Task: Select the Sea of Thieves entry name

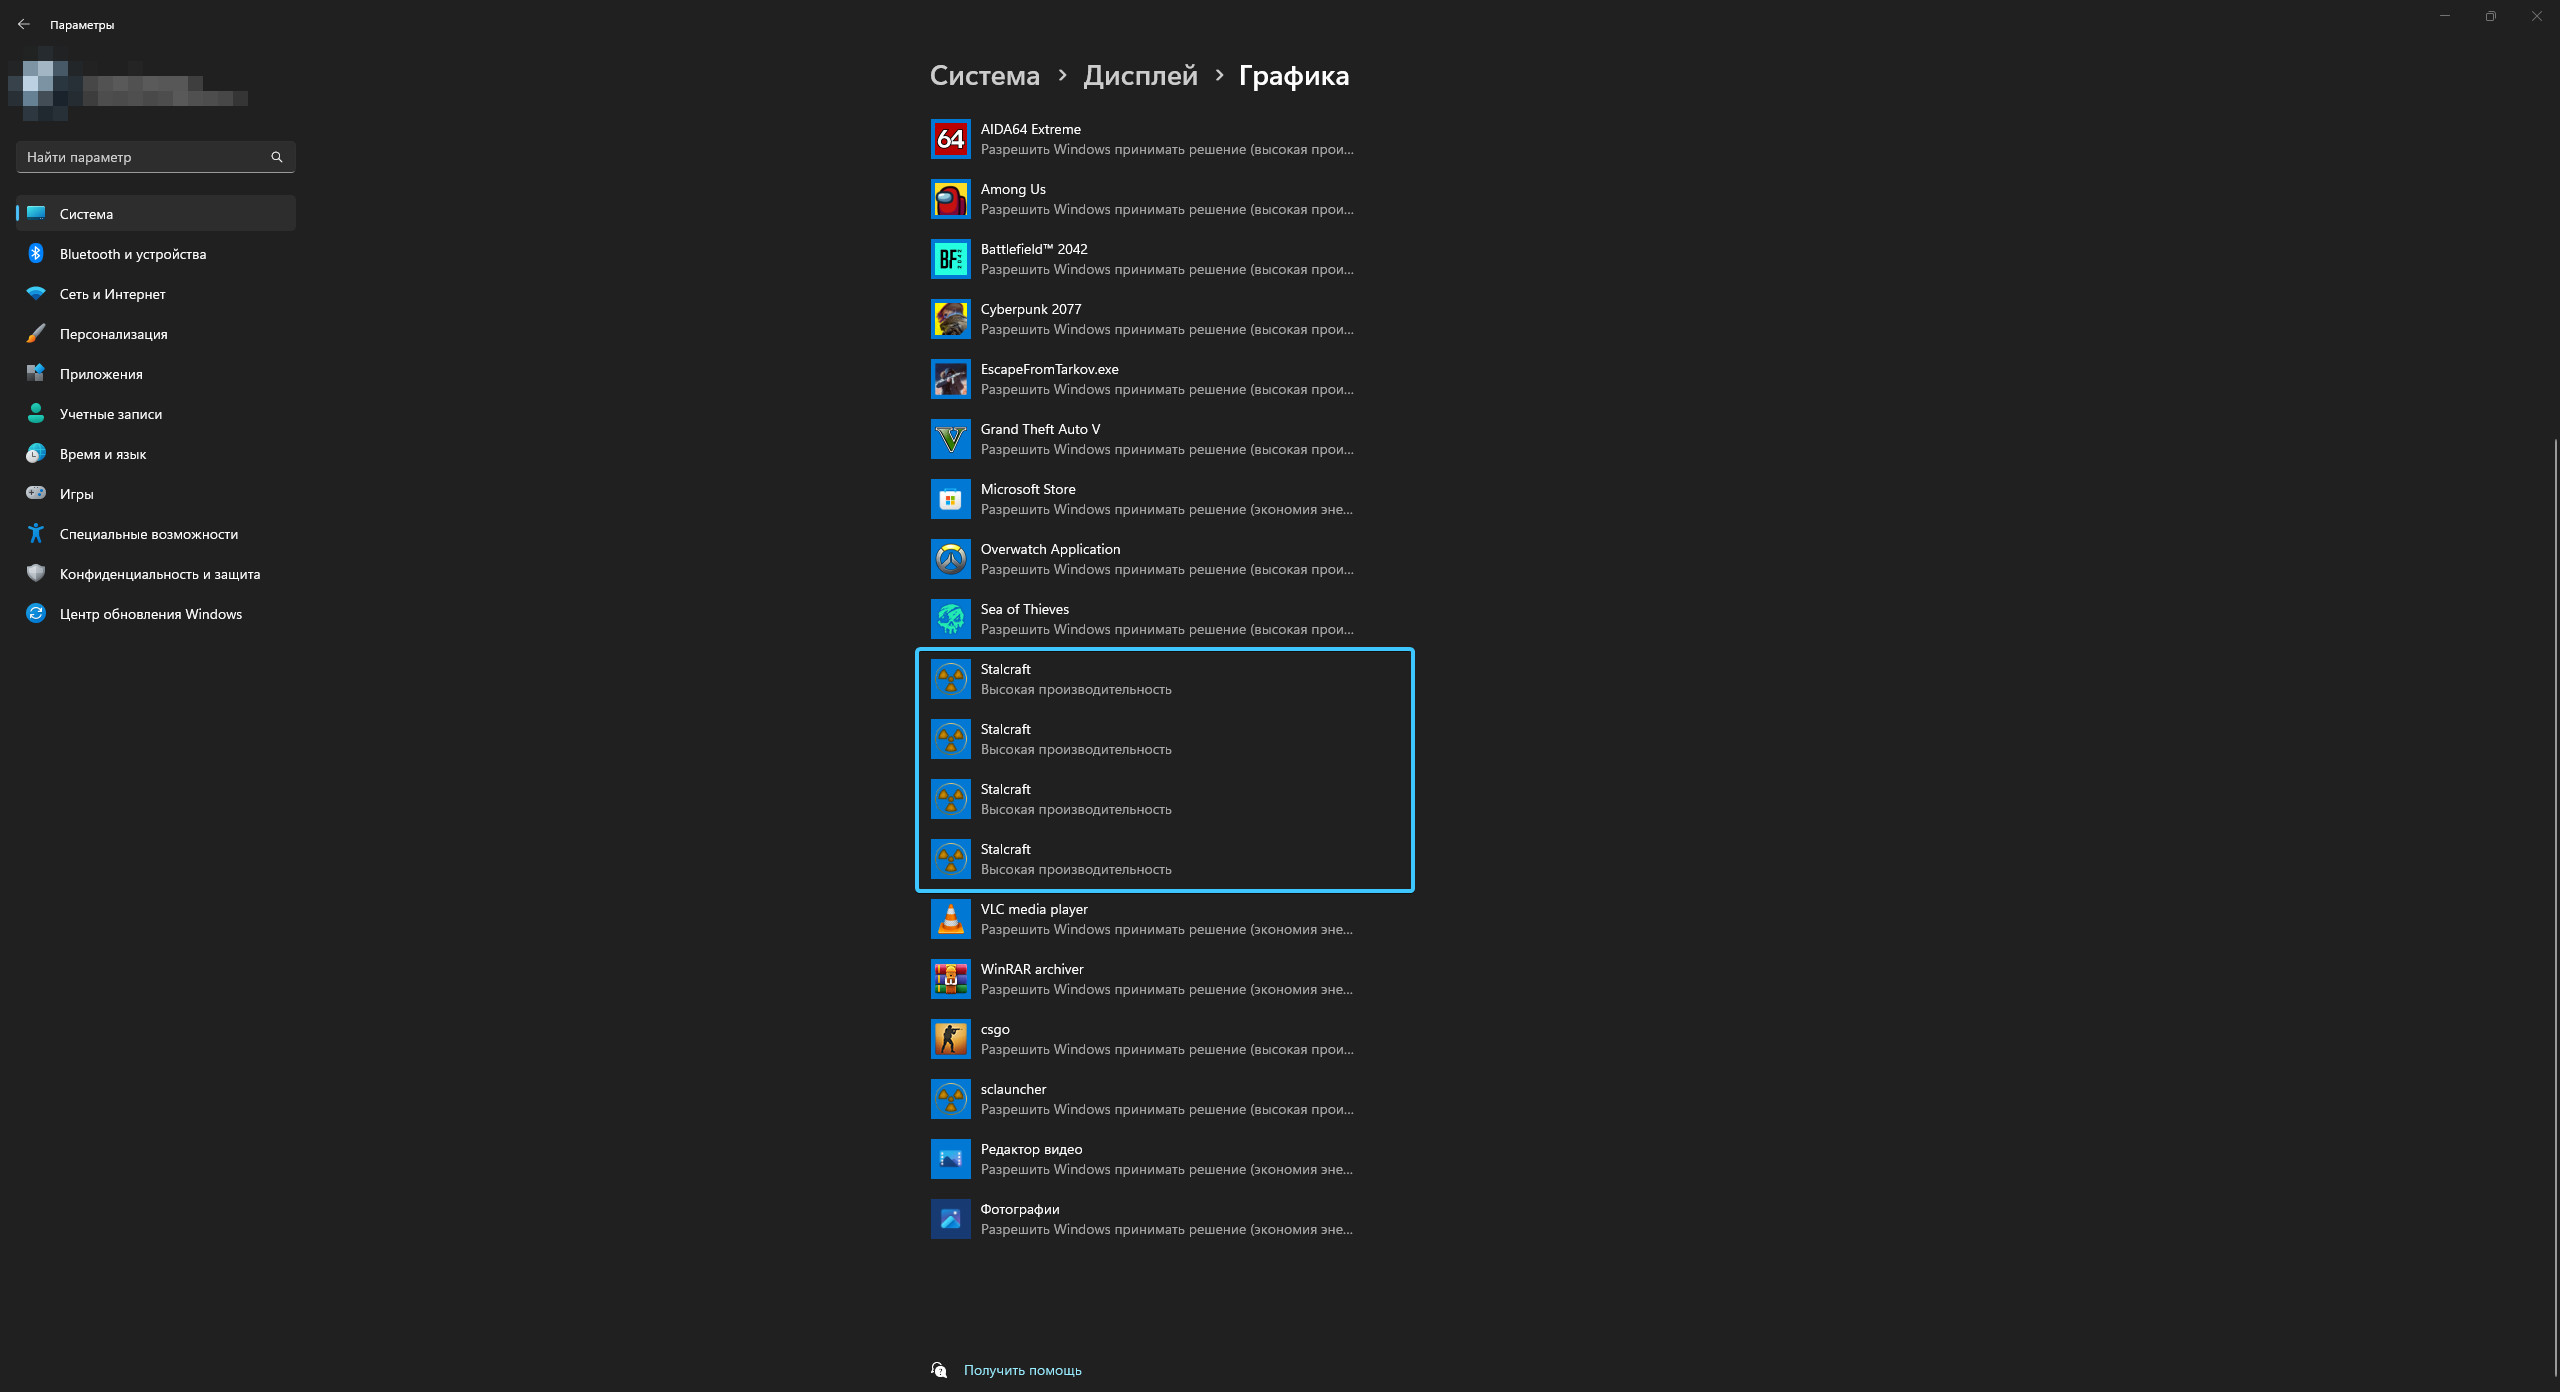Action: 1024,609
